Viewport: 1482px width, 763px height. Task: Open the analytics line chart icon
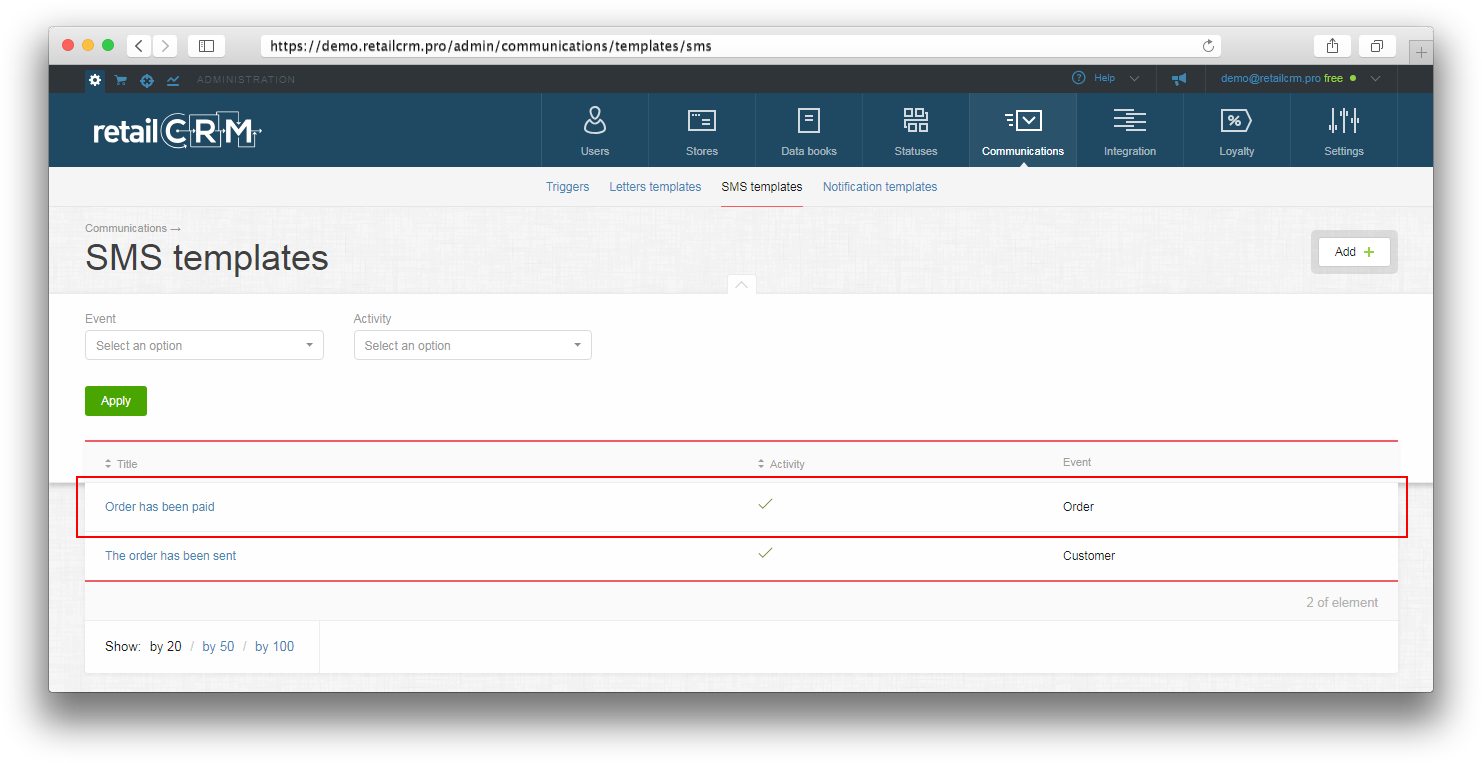coord(173,80)
